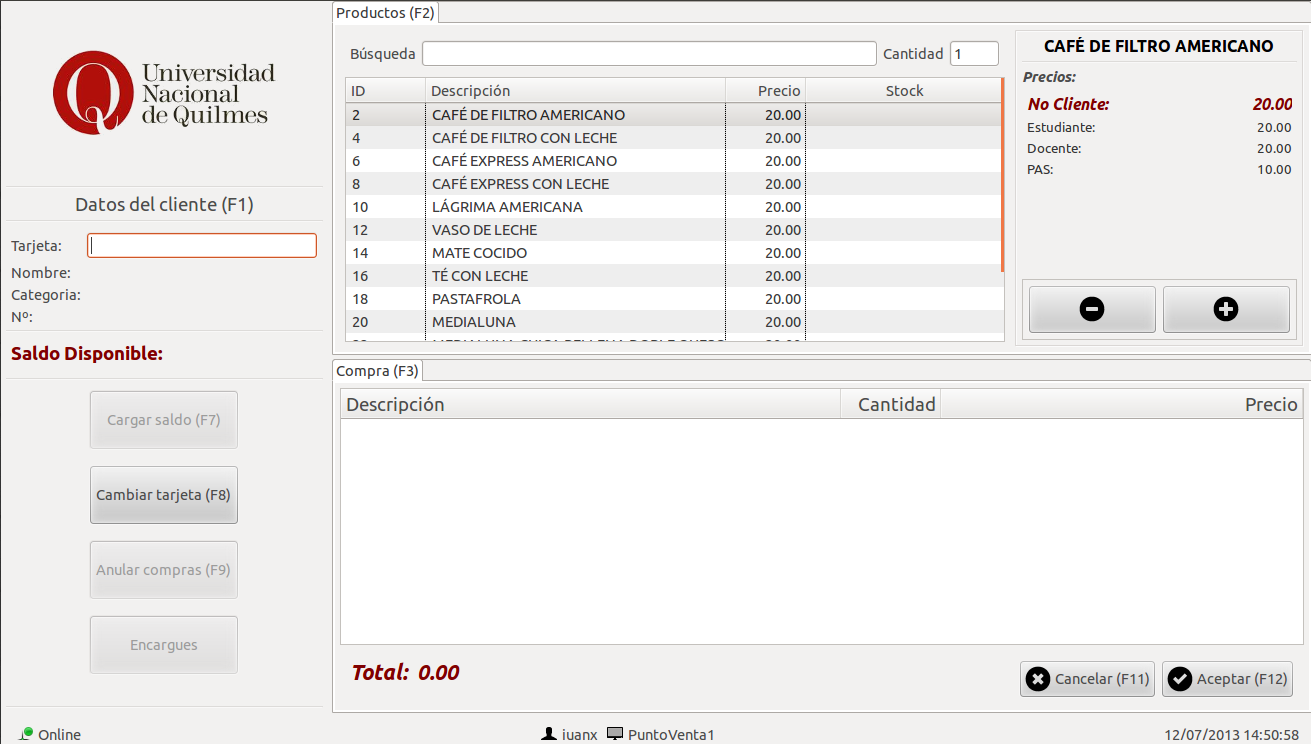Click the user icon beside iuanx
Image resolution: width=1311 pixels, height=744 pixels.
pos(548,734)
